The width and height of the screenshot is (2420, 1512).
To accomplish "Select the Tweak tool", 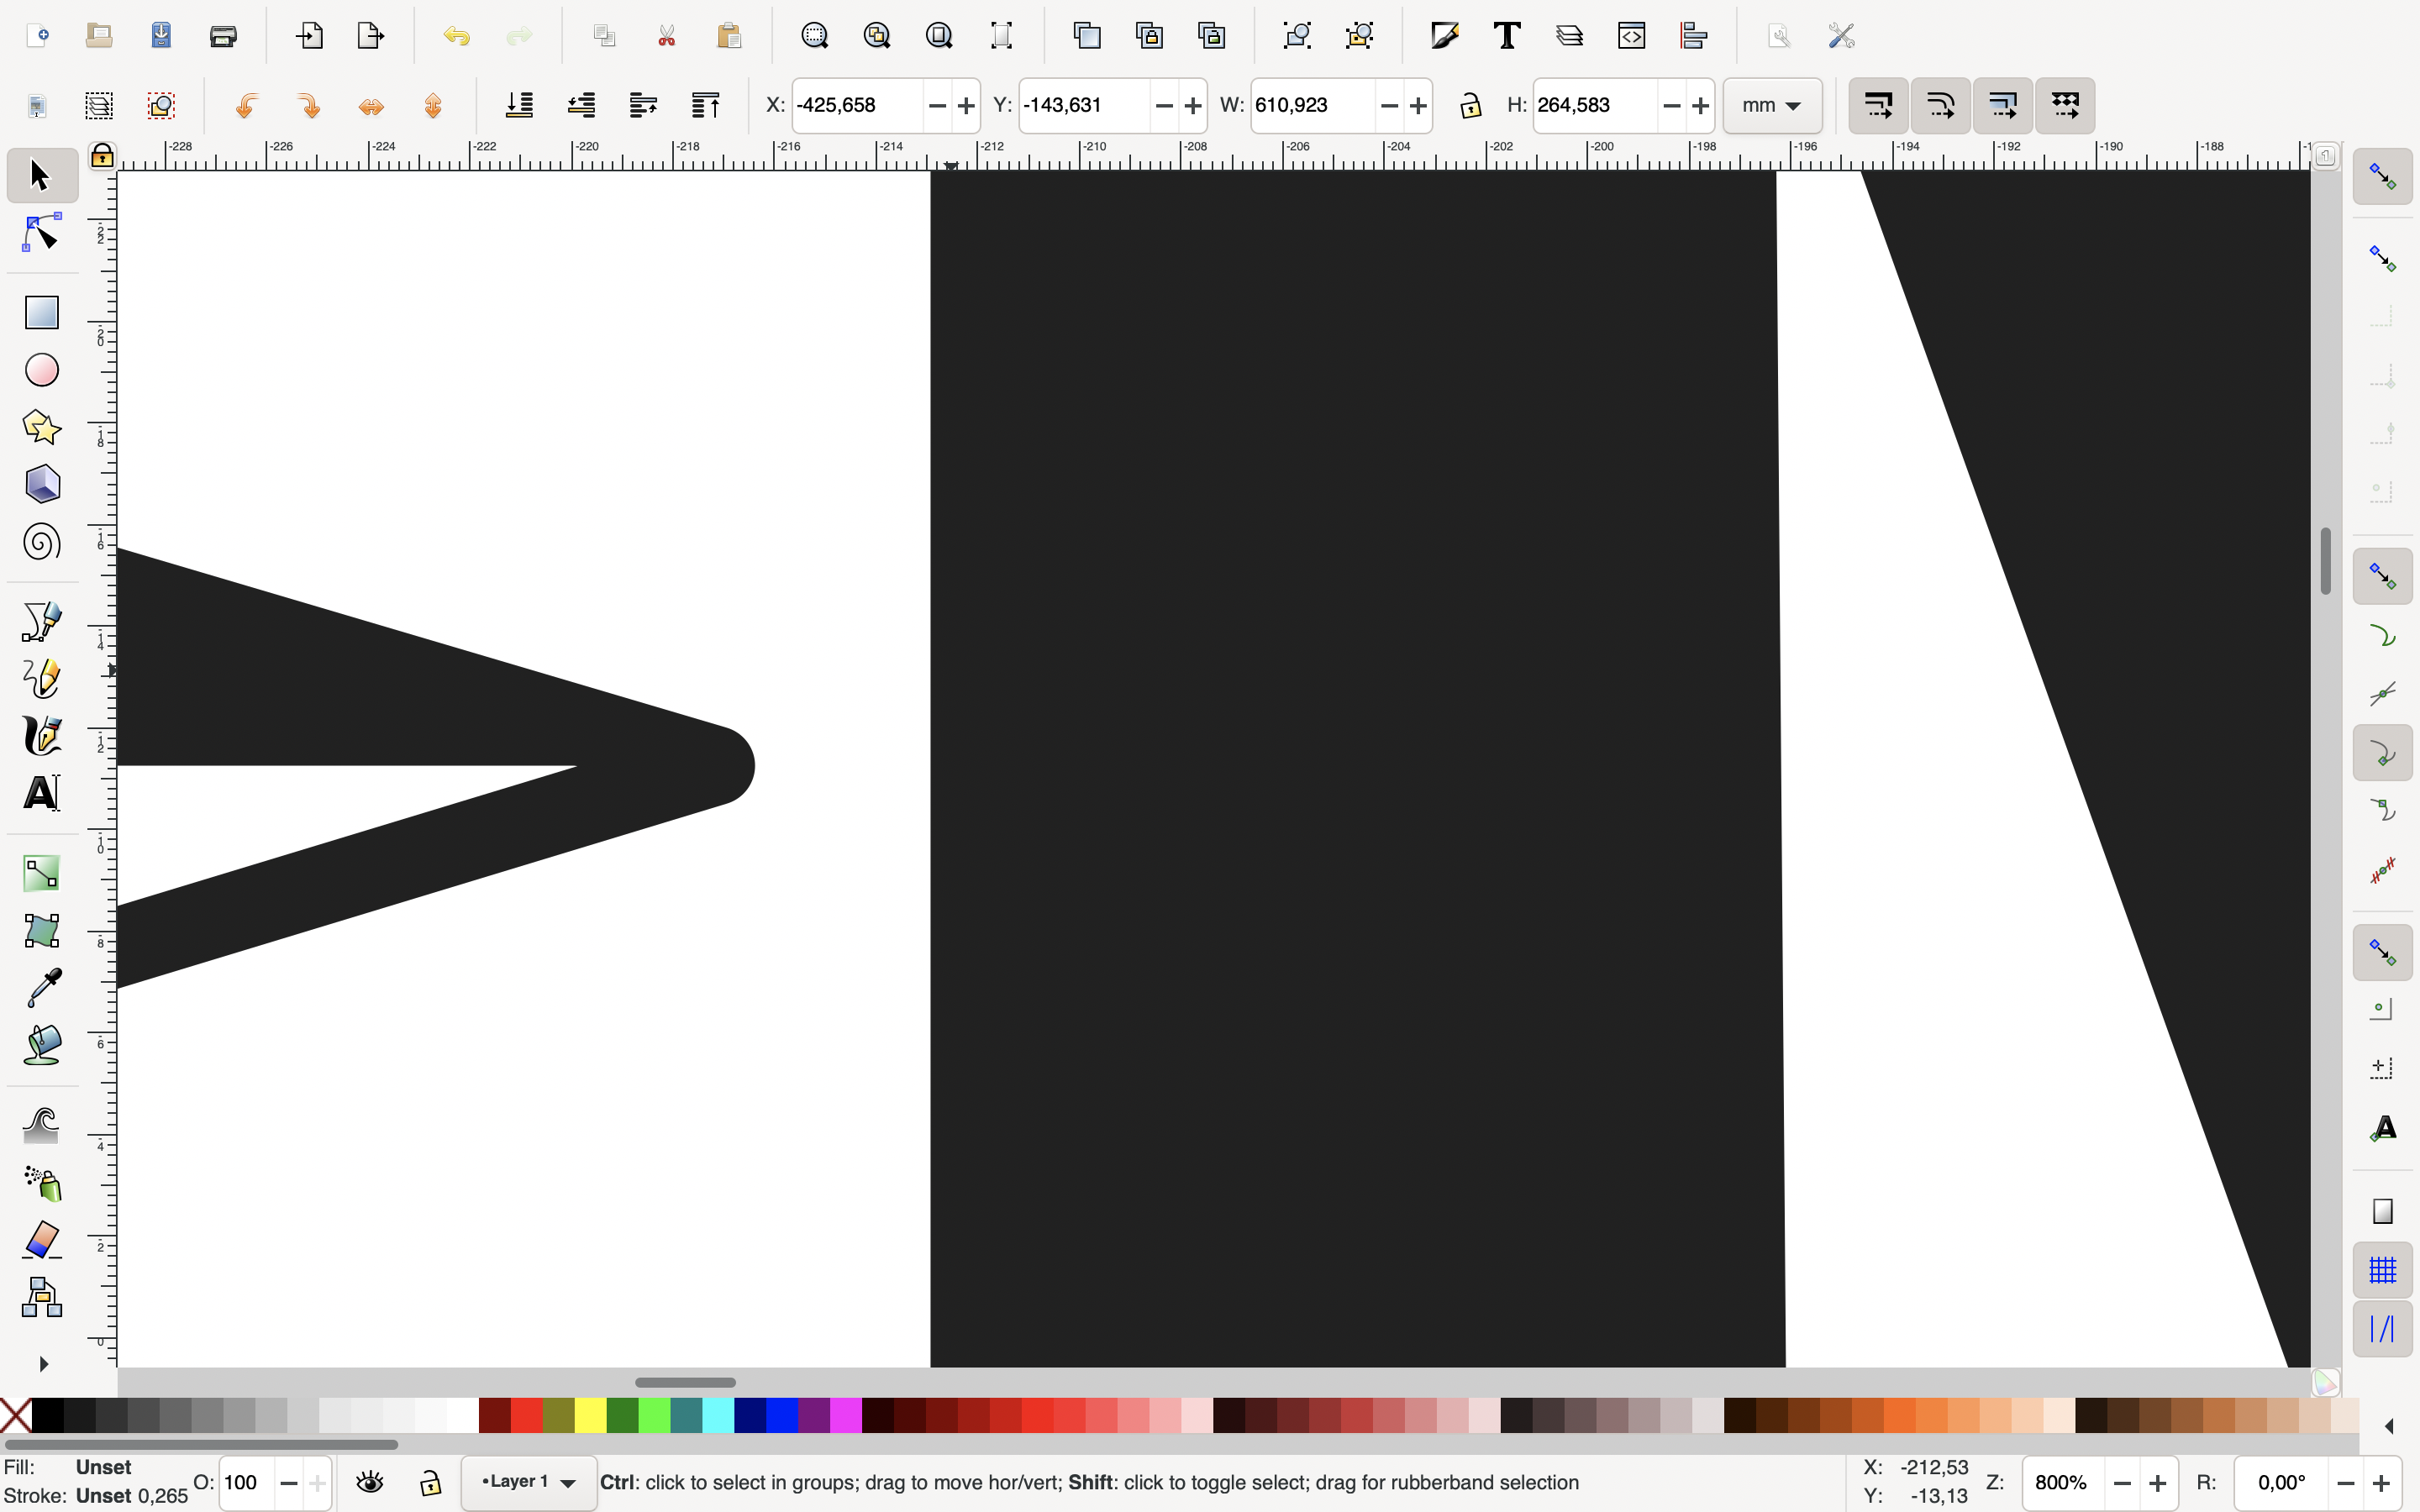I will click(41, 1125).
